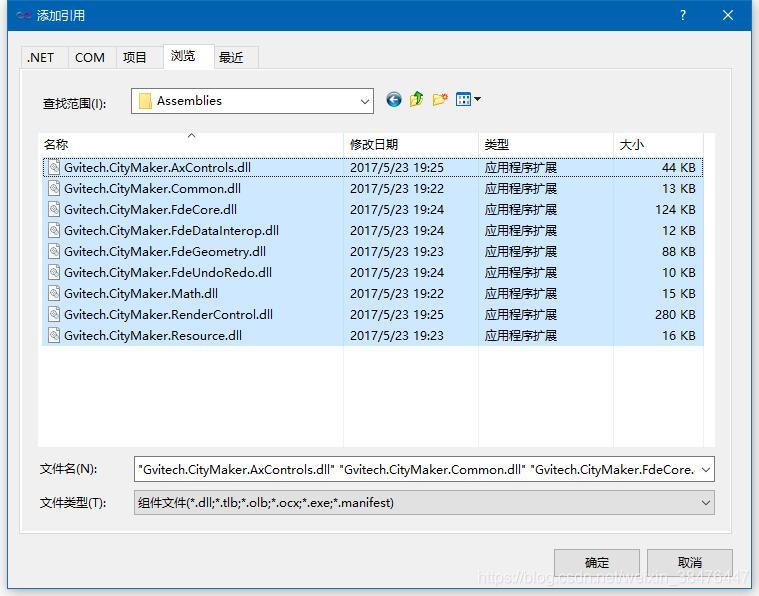Viewport: 759px width, 596px height.
Task: Open the View menu icon
Action: point(468,99)
